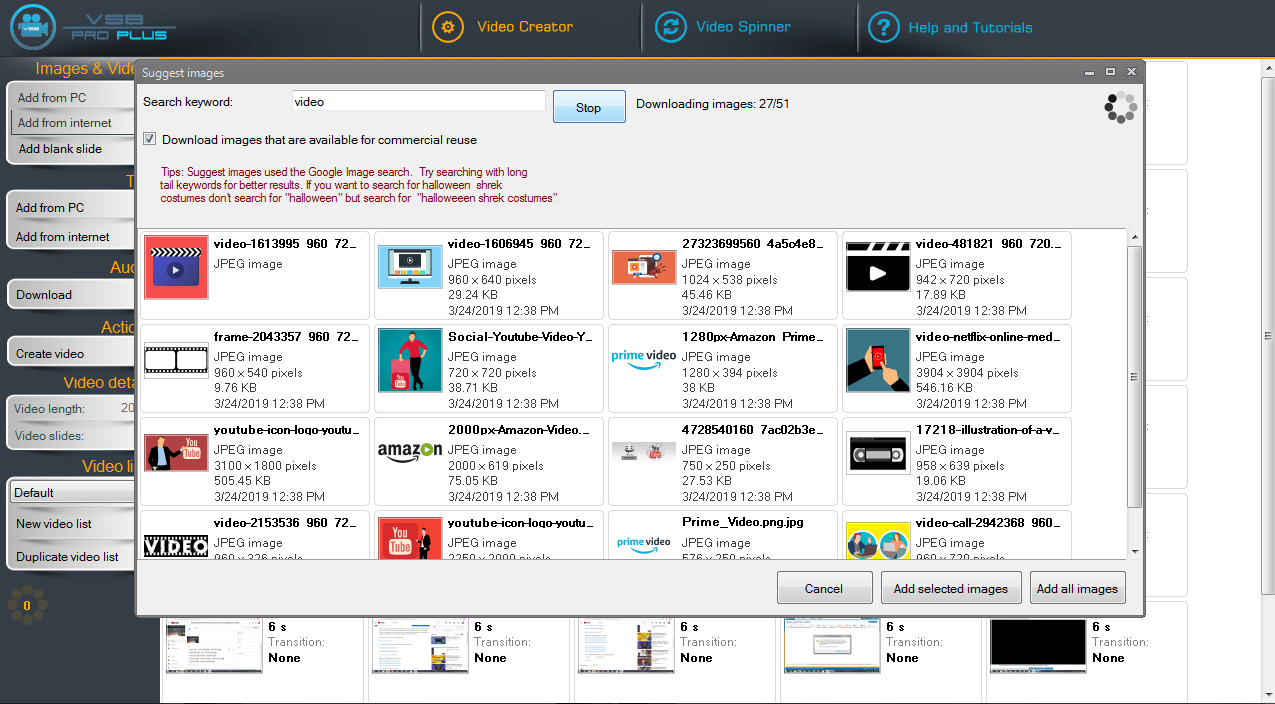Select the video-1606945 monitor thumbnail
The image size is (1275, 704).
[x=410, y=267]
